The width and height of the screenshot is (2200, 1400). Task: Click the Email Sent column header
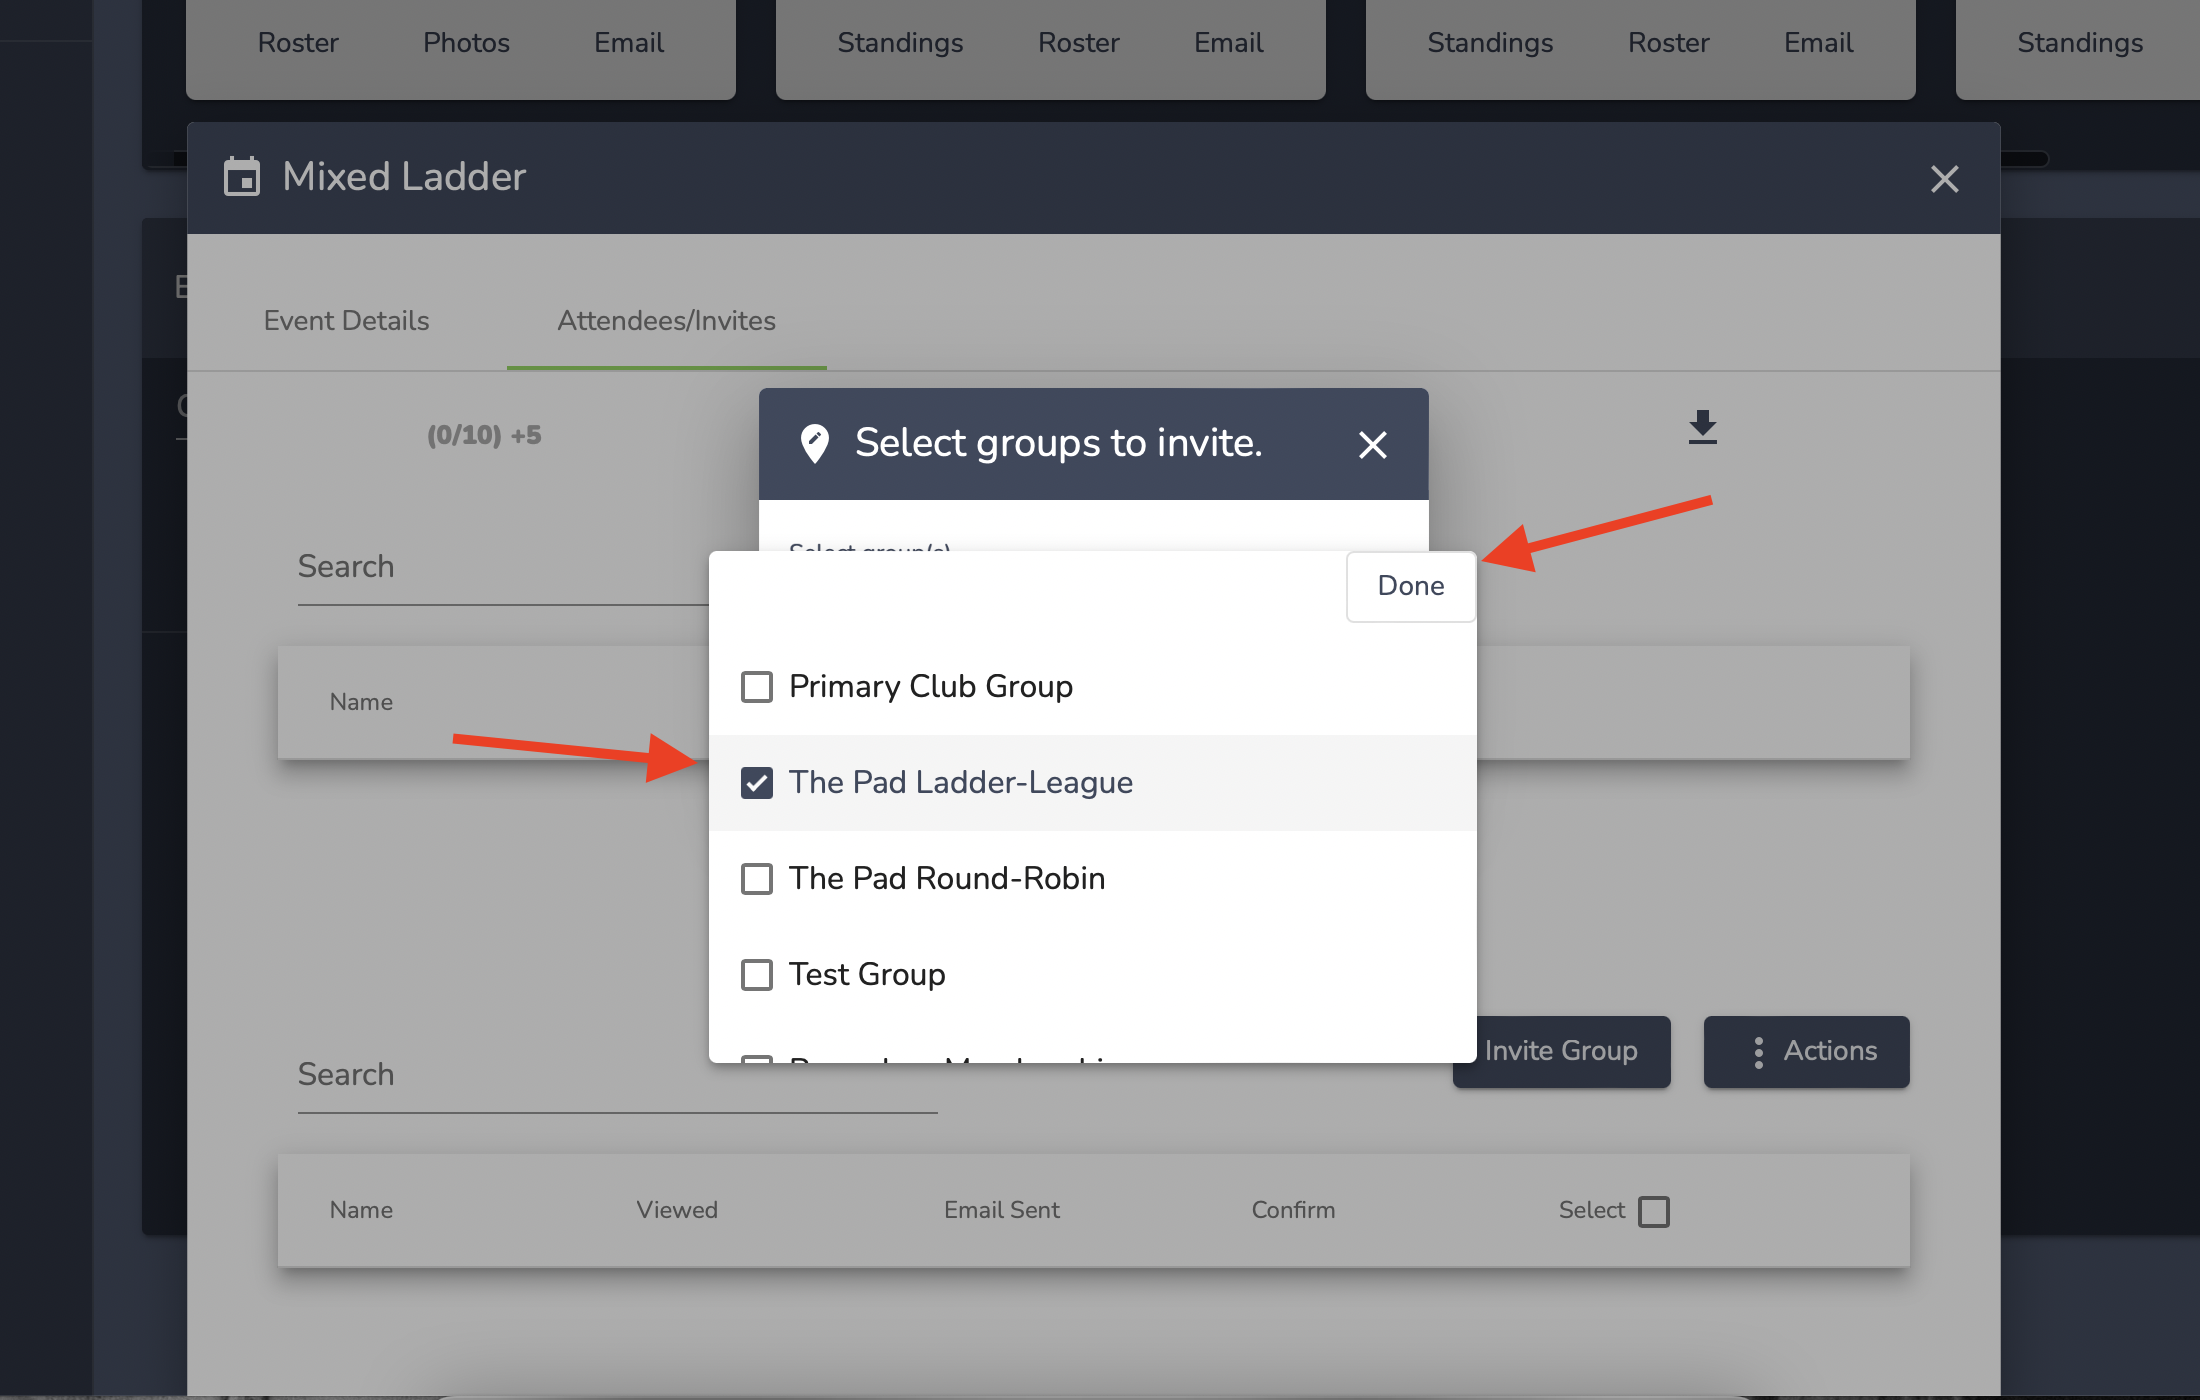(1002, 1210)
